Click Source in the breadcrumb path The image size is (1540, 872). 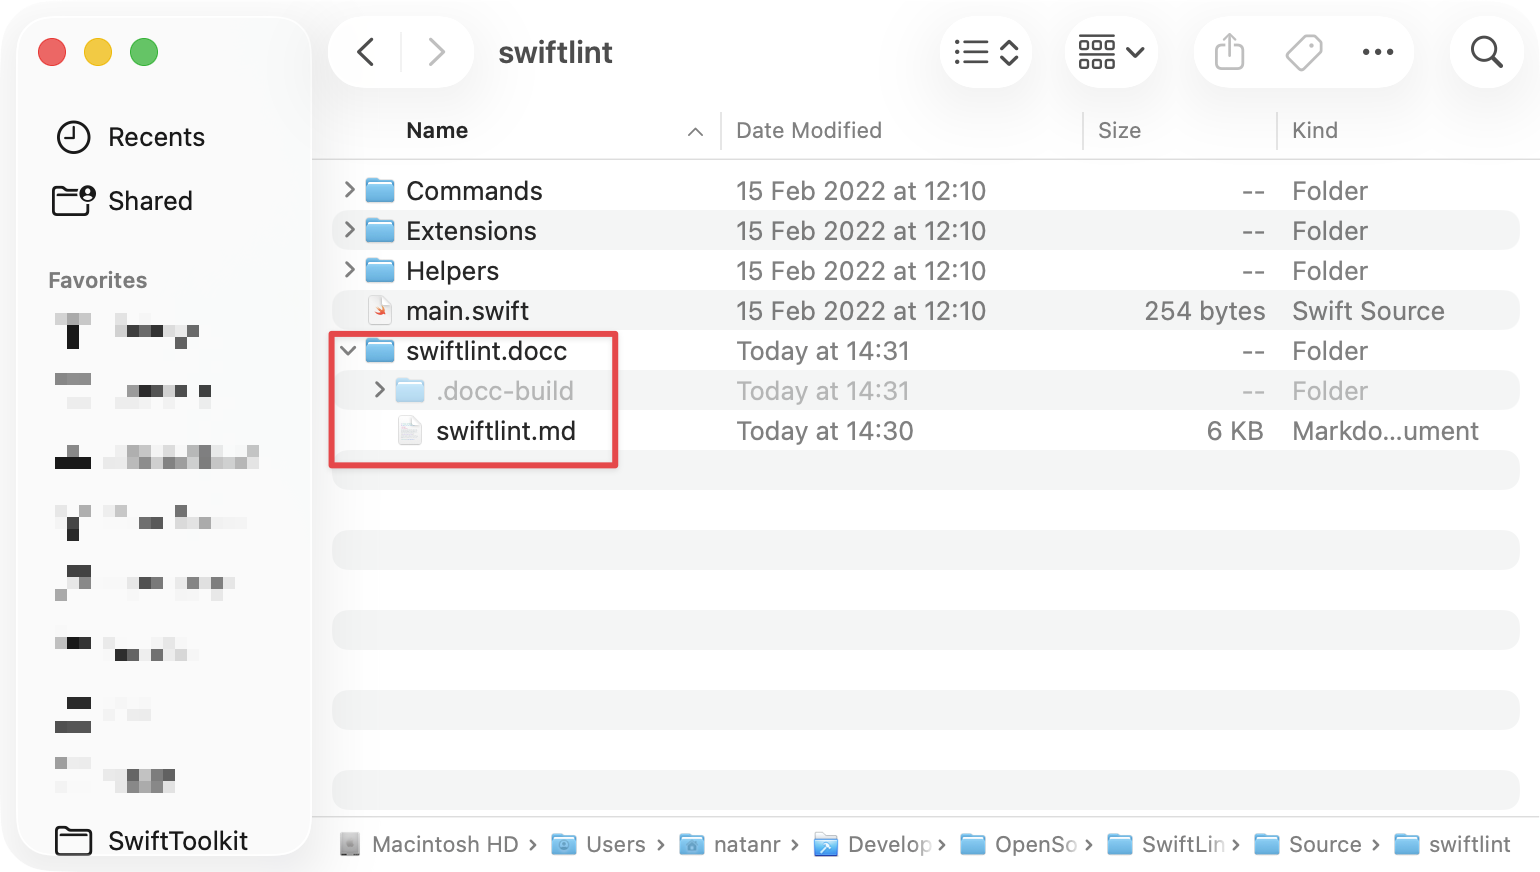[1326, 844]
